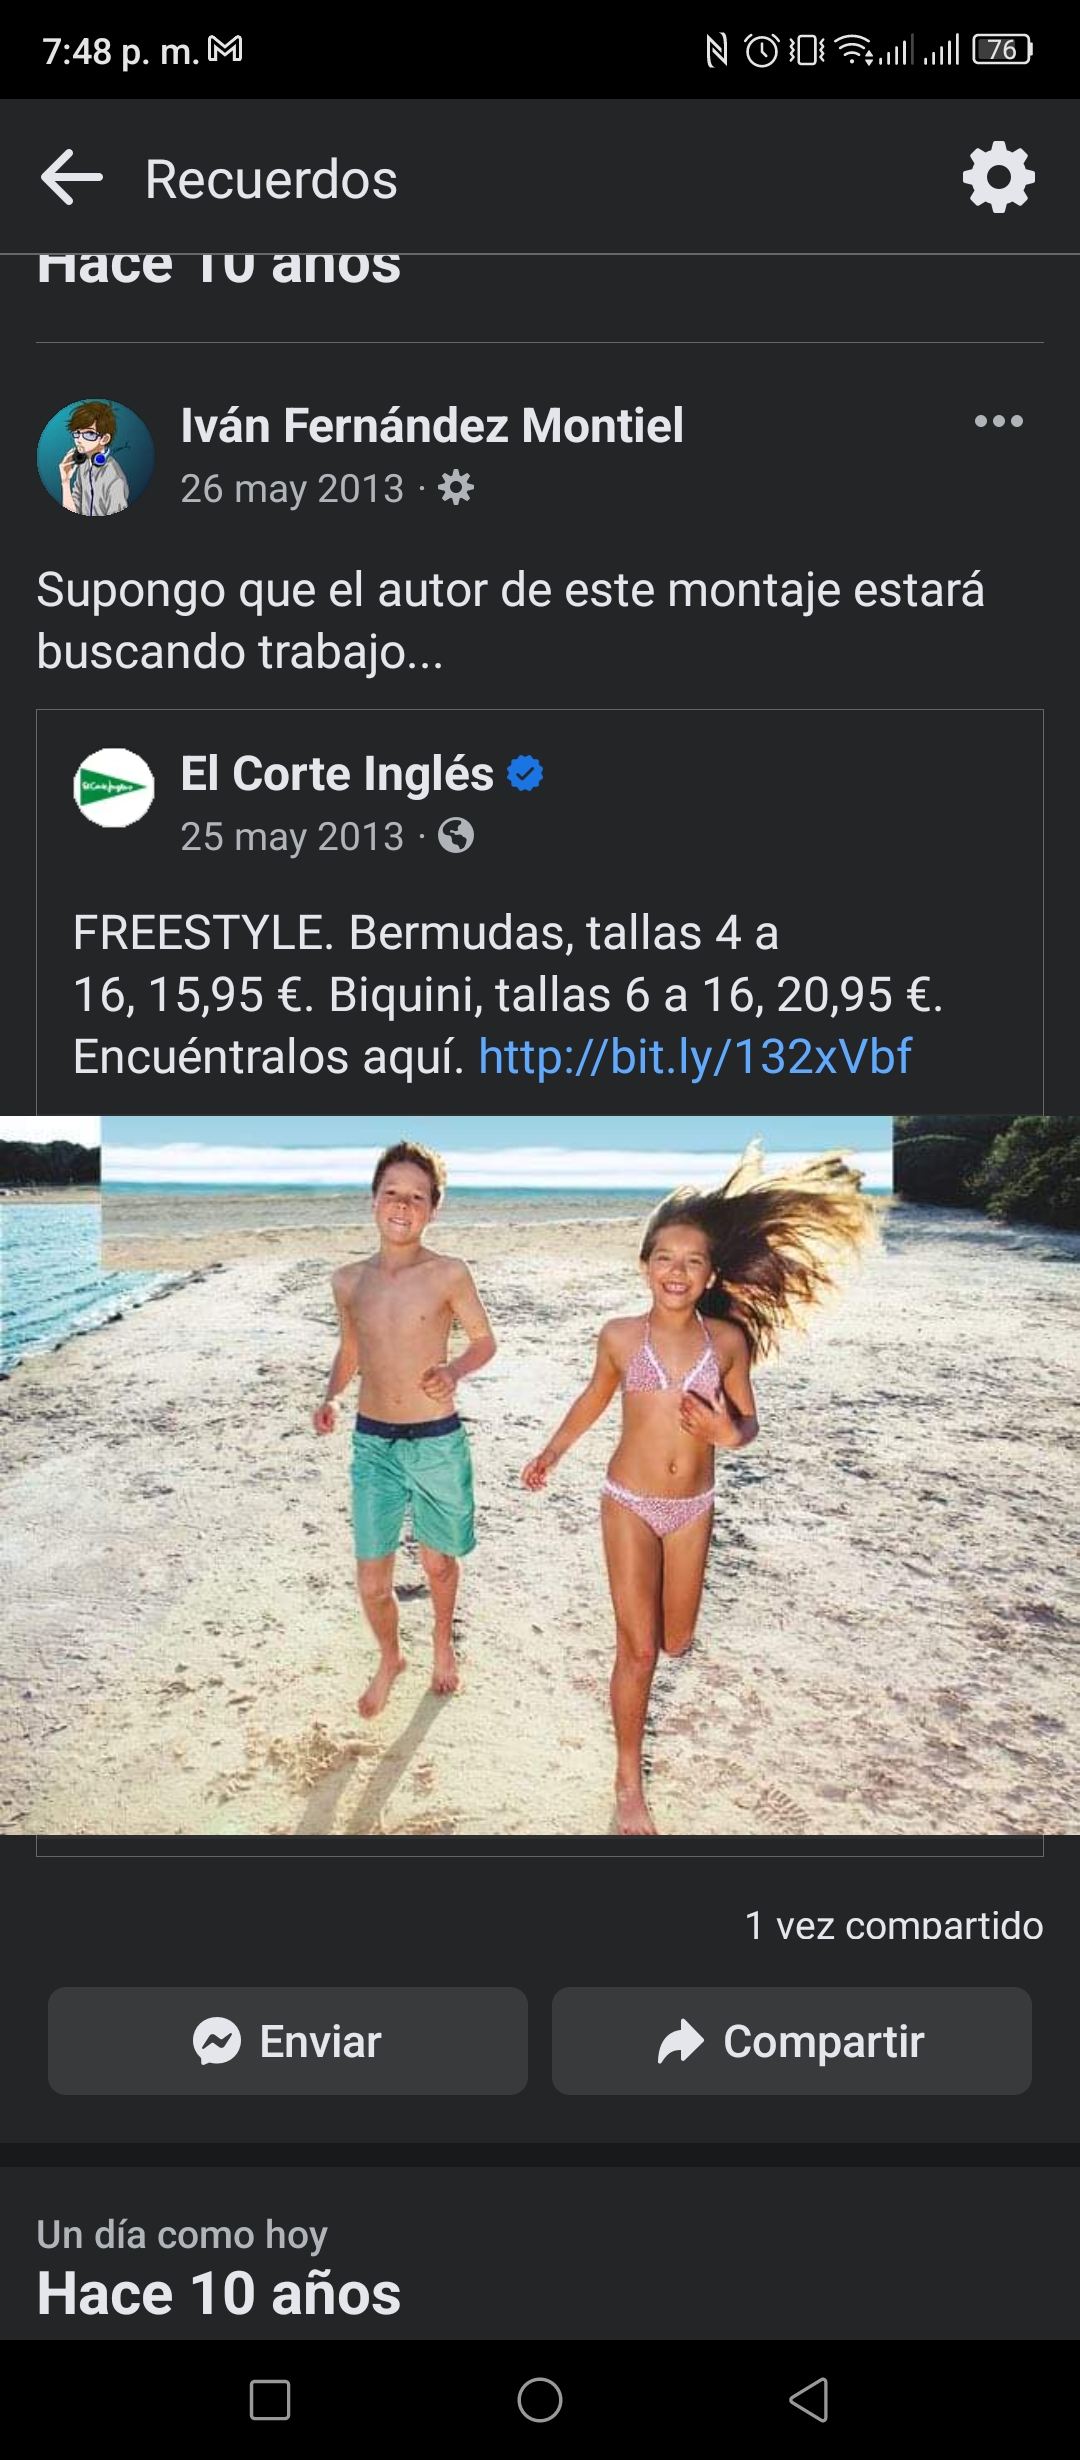Screen dimensions: 1080x2460
Task: Tap the Compartir button
Action: pyautogui.click(x=792, y=2041)
